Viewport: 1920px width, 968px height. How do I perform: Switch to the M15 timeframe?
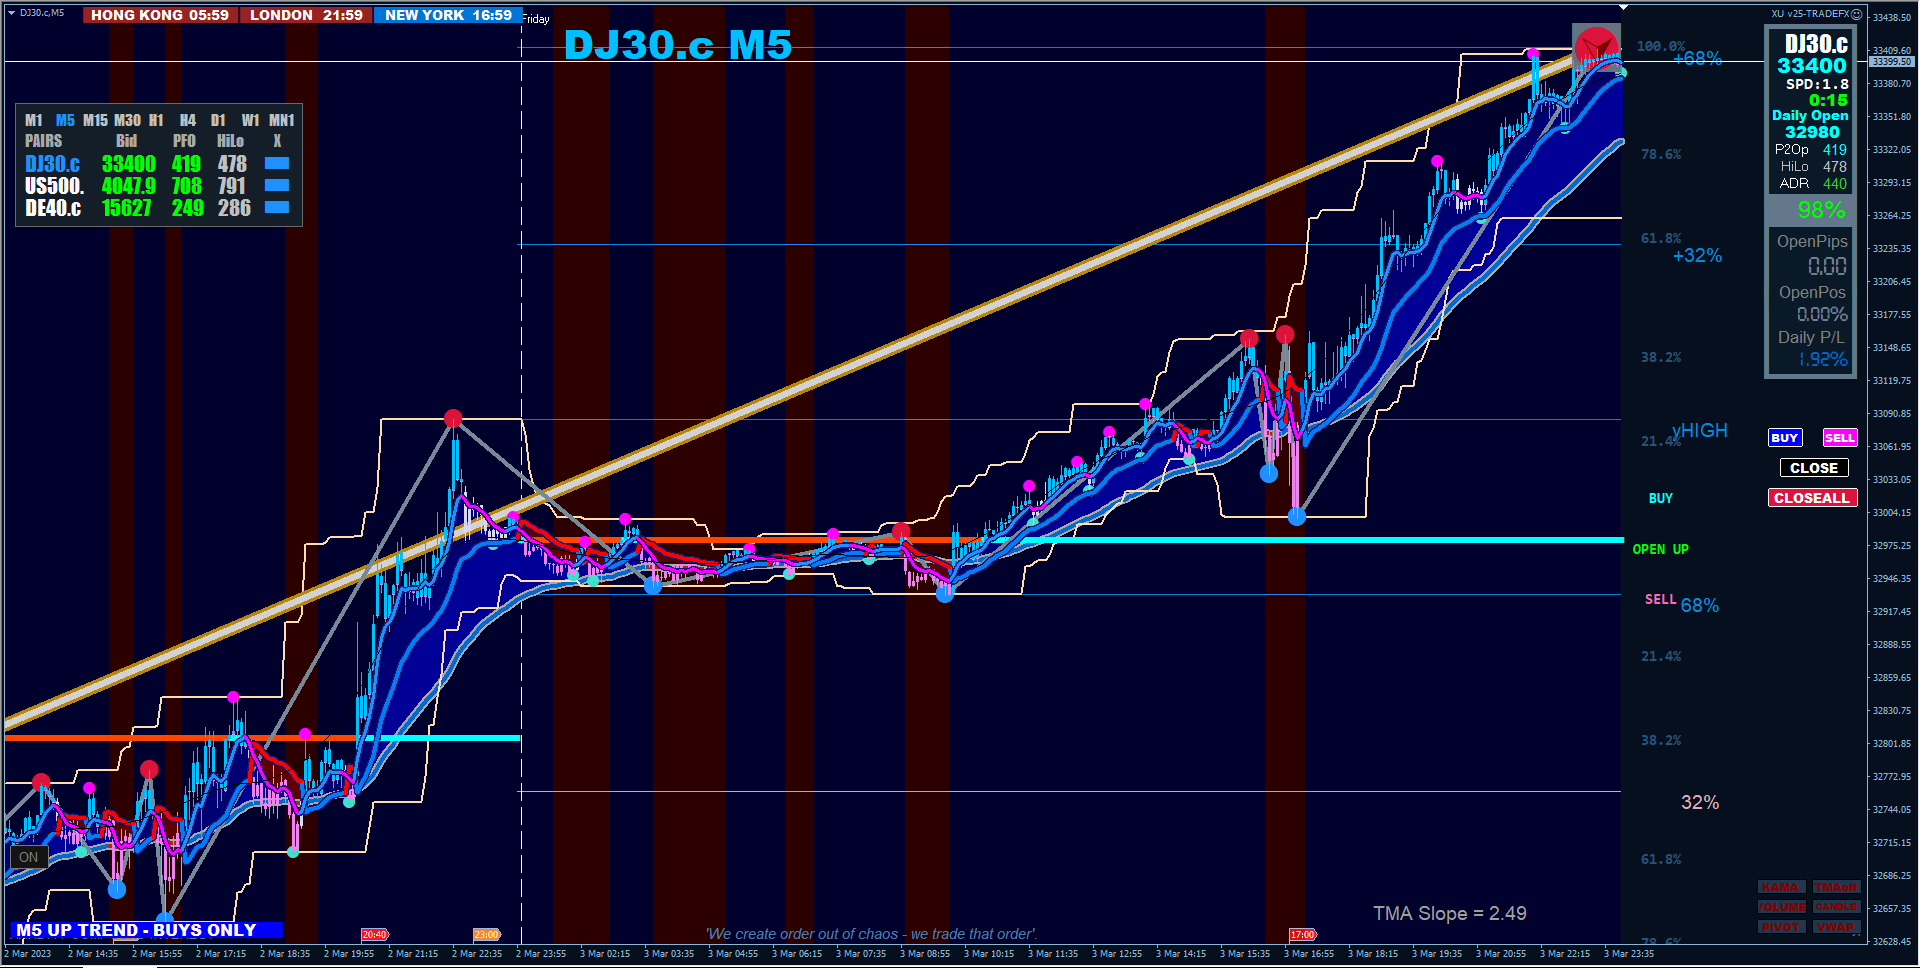[95, 120]
